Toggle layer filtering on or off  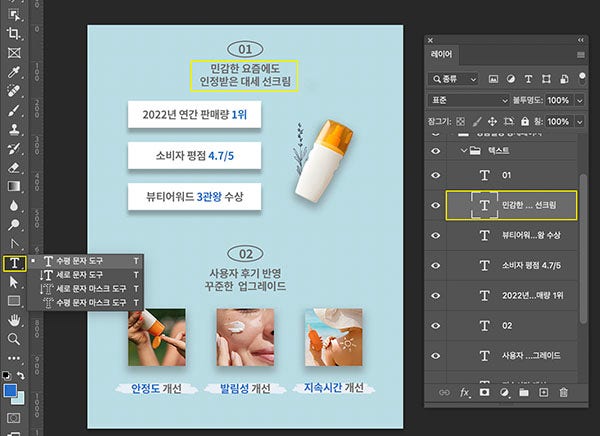click(x=582, y=78)
